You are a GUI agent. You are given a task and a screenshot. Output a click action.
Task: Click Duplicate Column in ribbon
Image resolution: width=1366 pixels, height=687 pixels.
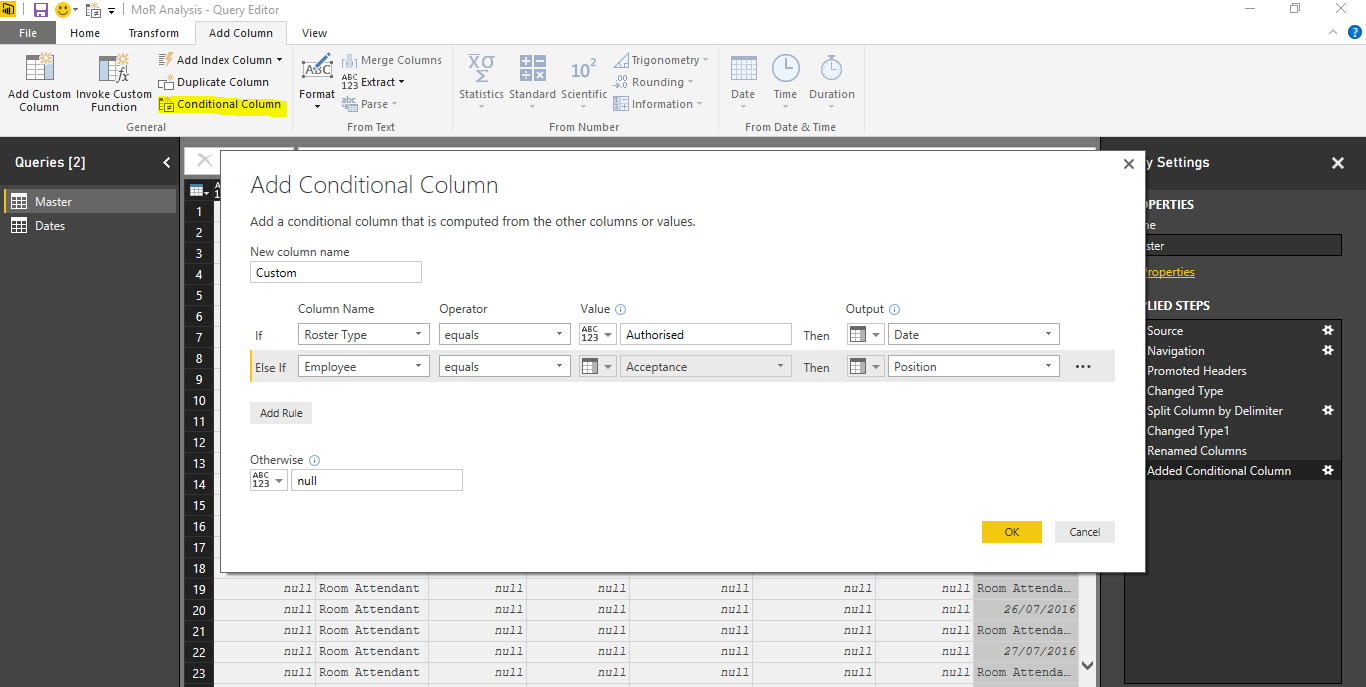point(214,82)
